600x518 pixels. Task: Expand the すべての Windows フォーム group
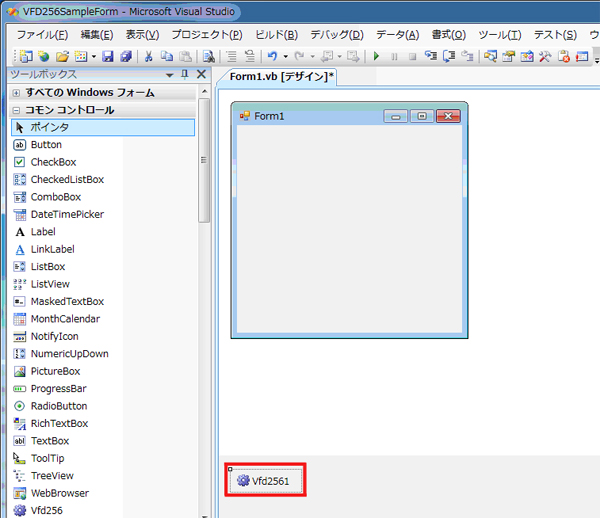click(16, 93)
